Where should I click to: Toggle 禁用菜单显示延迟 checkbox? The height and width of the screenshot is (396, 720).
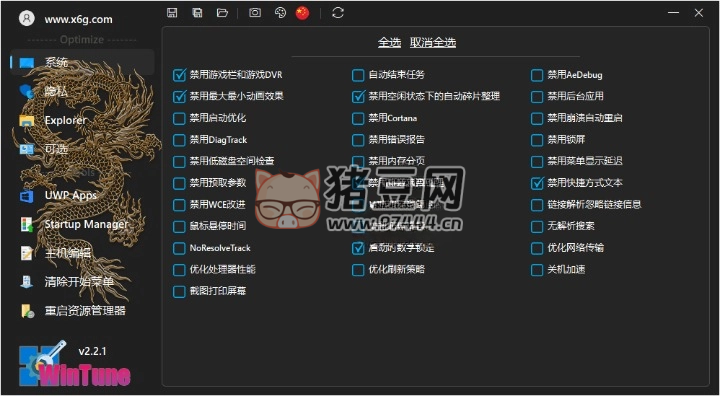537,162
